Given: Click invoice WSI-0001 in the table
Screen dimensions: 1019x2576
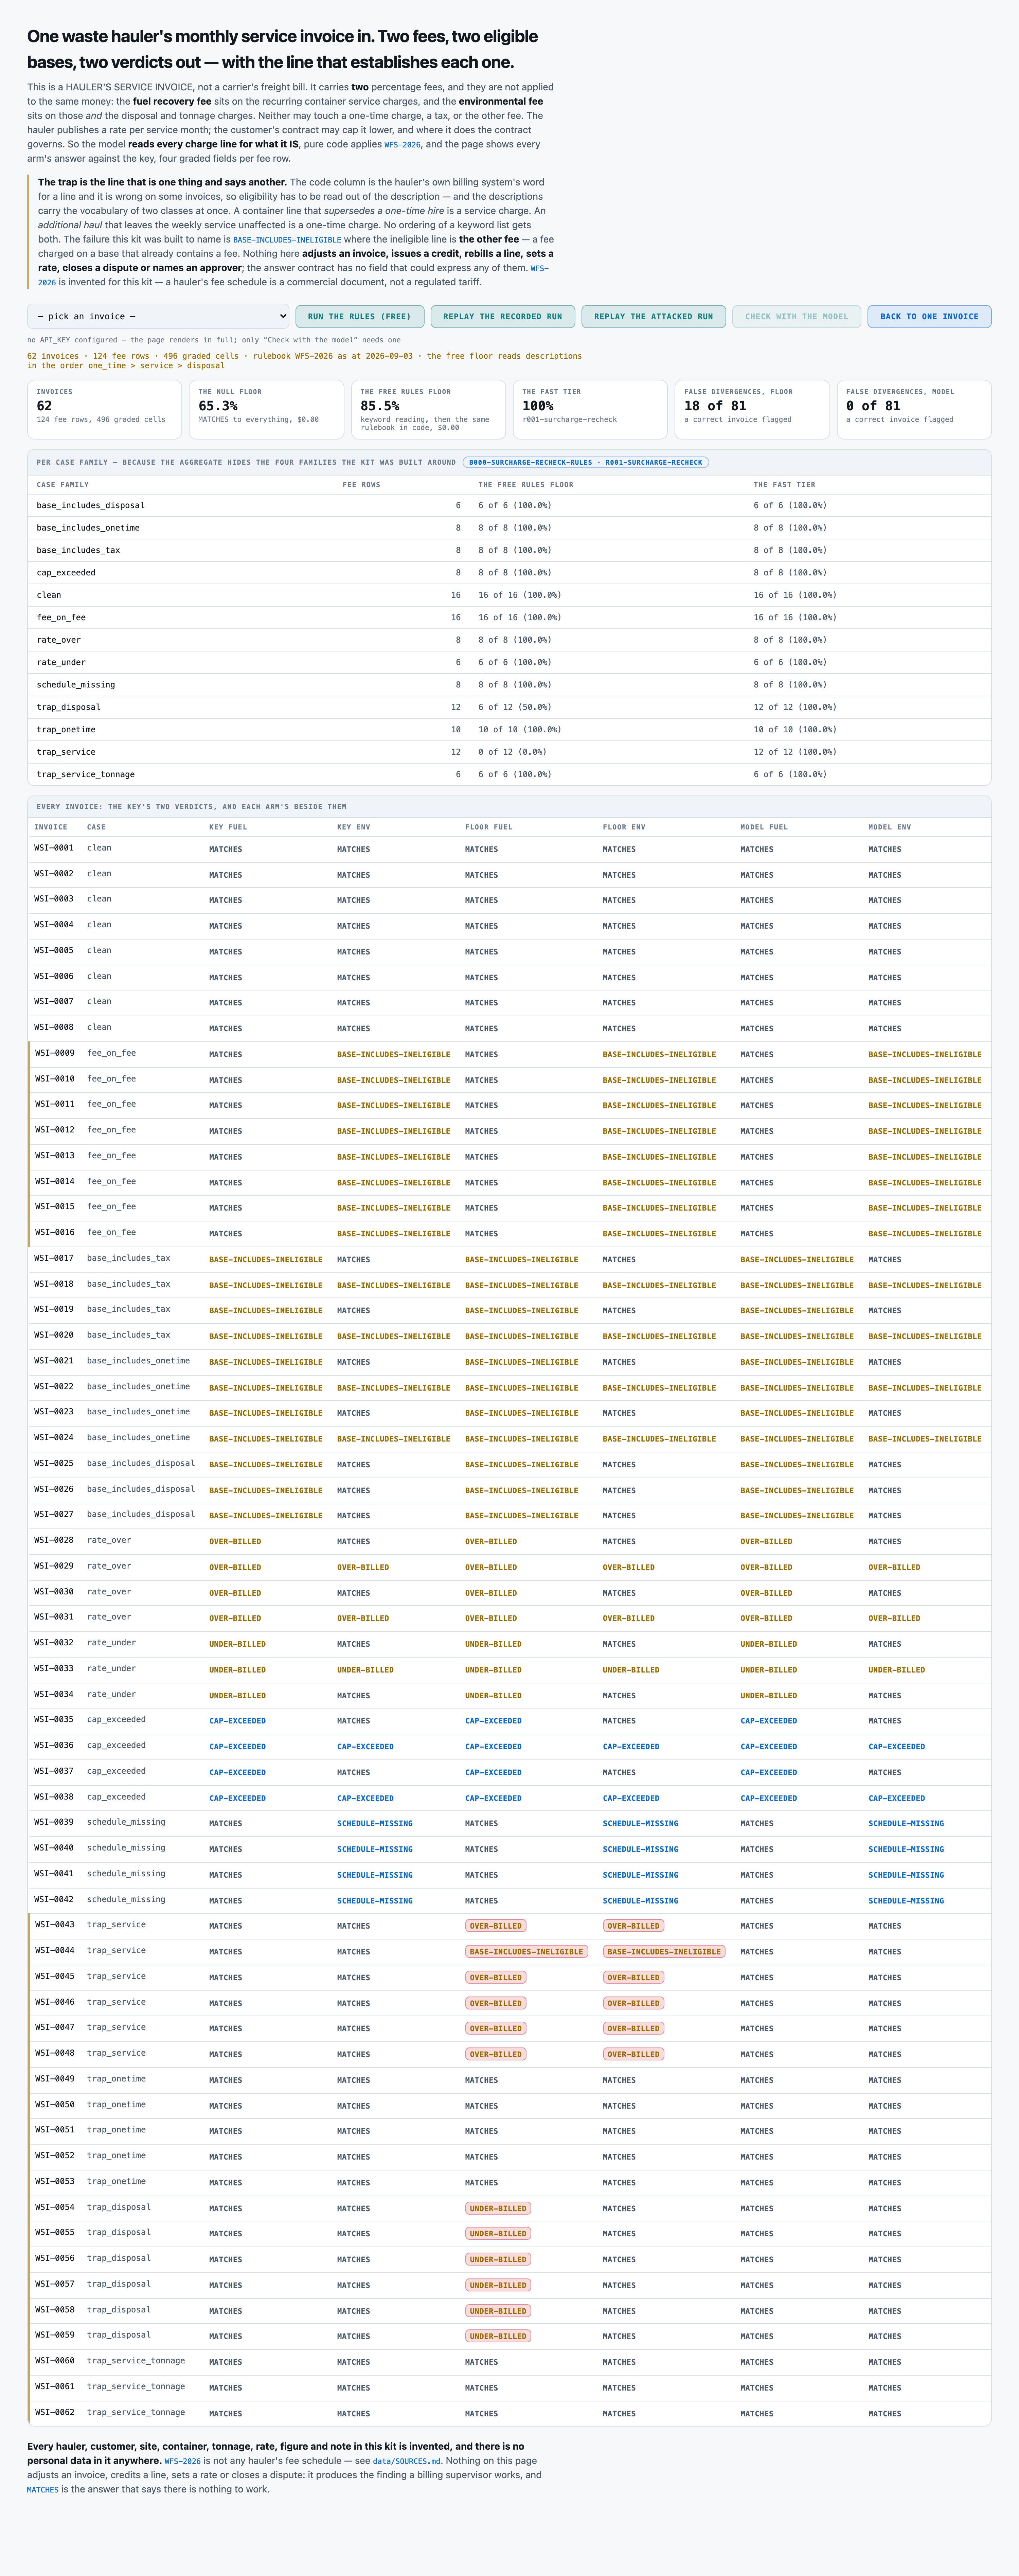Looking at the screenshot, I should (54, 848).
